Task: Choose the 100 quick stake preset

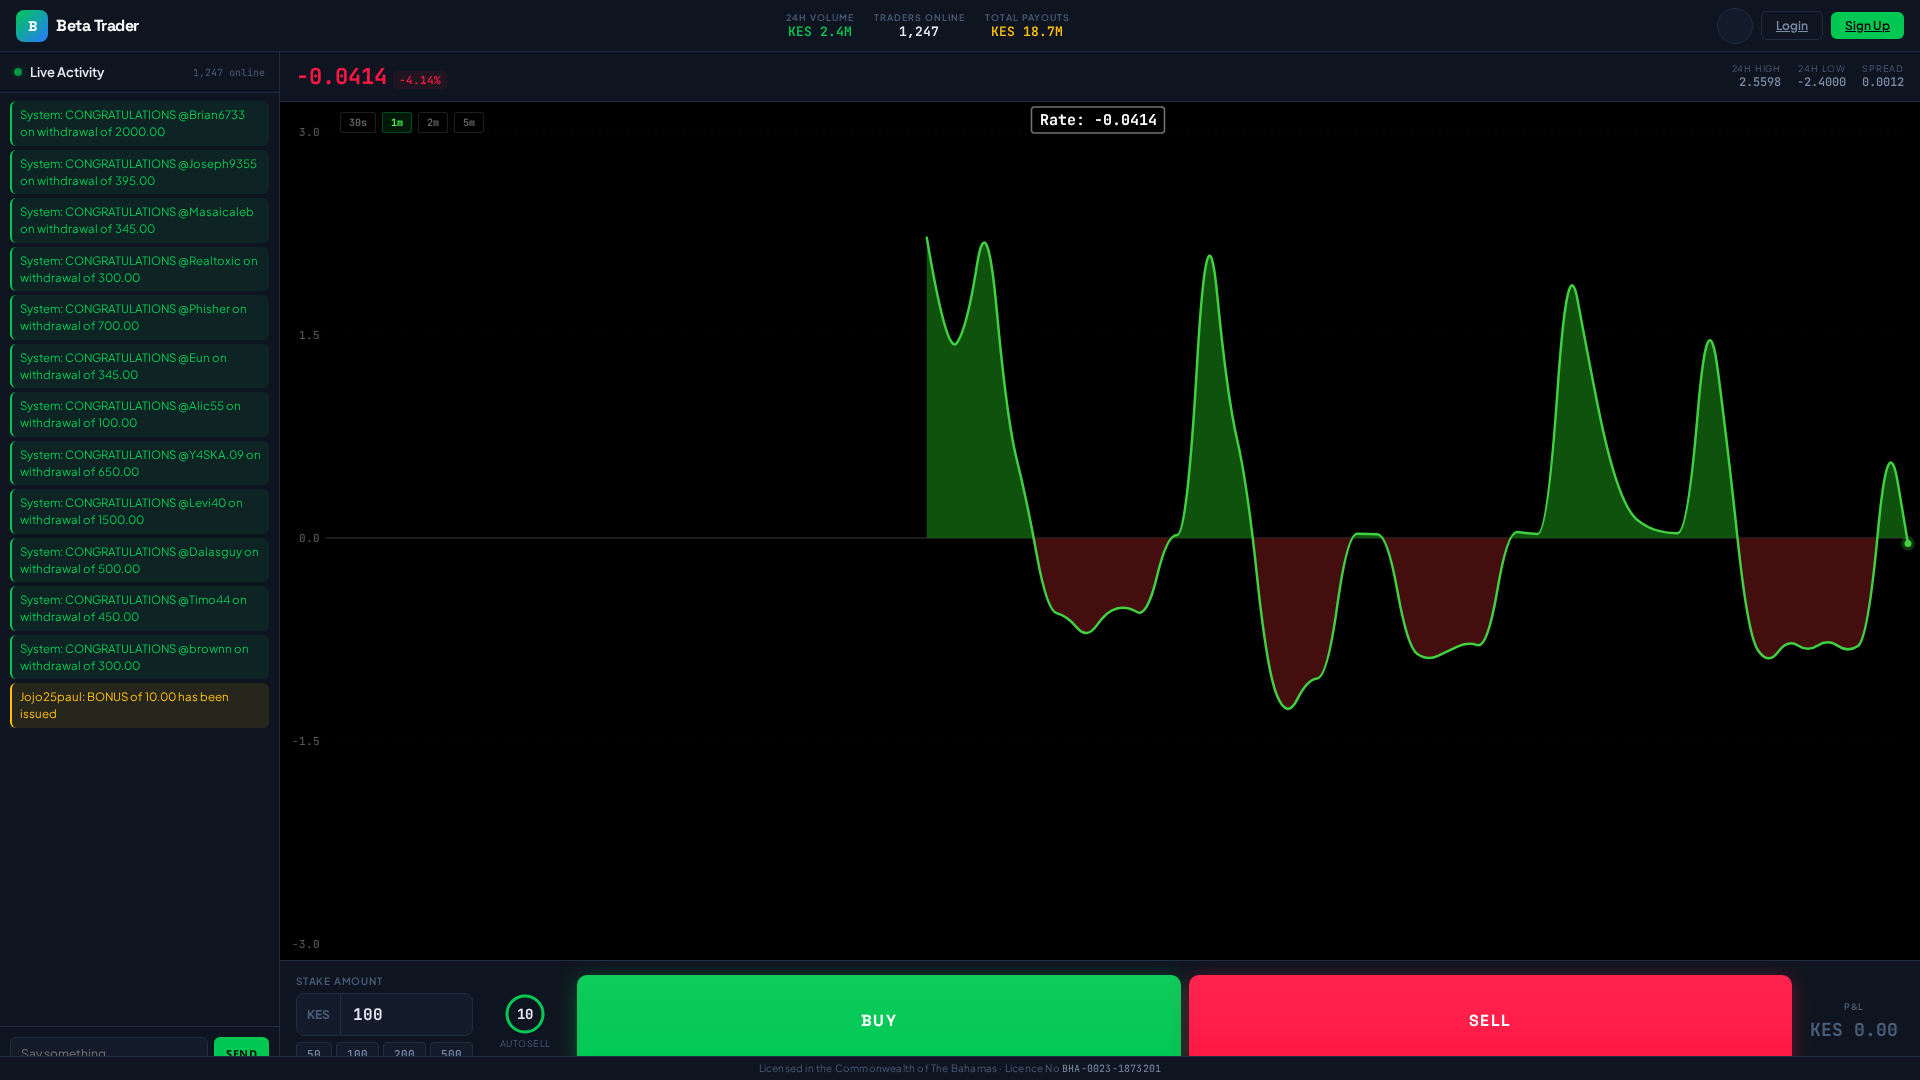Action: click(x=357, y=1050)
